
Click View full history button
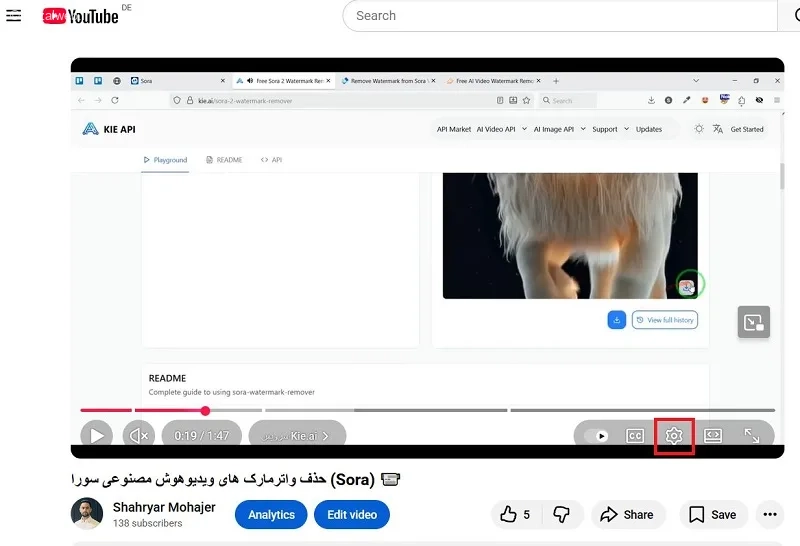coord(665,320)
